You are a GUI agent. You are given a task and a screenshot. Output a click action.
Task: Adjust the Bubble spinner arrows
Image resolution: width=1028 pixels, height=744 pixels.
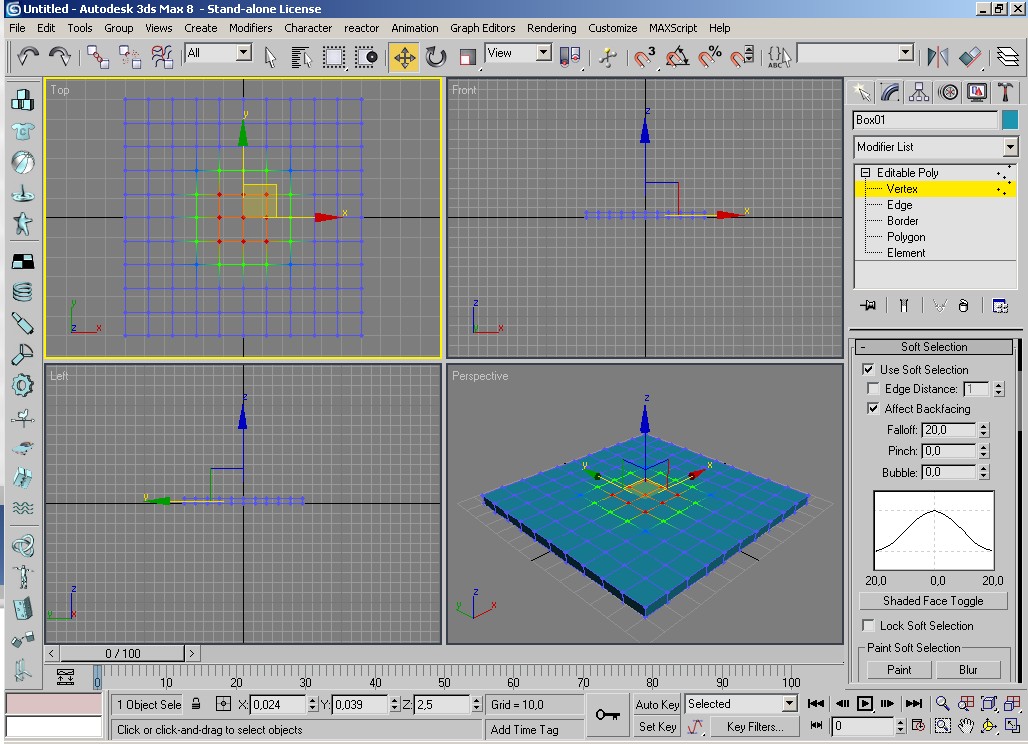[x=983, y=472]
